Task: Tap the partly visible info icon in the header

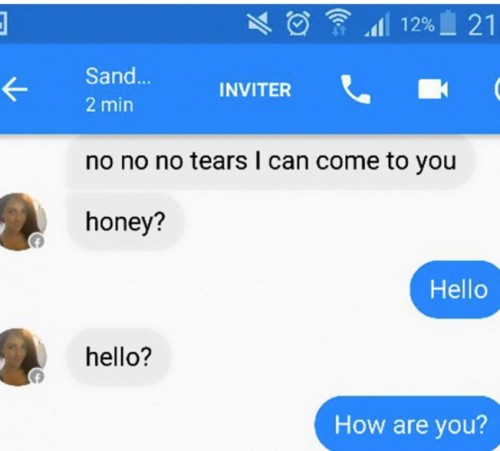Action: click(497, 89)
